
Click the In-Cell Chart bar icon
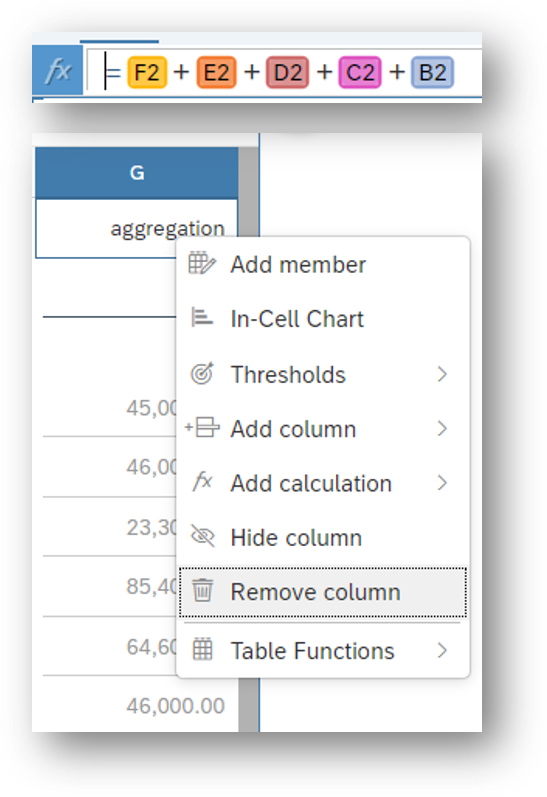click(201, 318)
